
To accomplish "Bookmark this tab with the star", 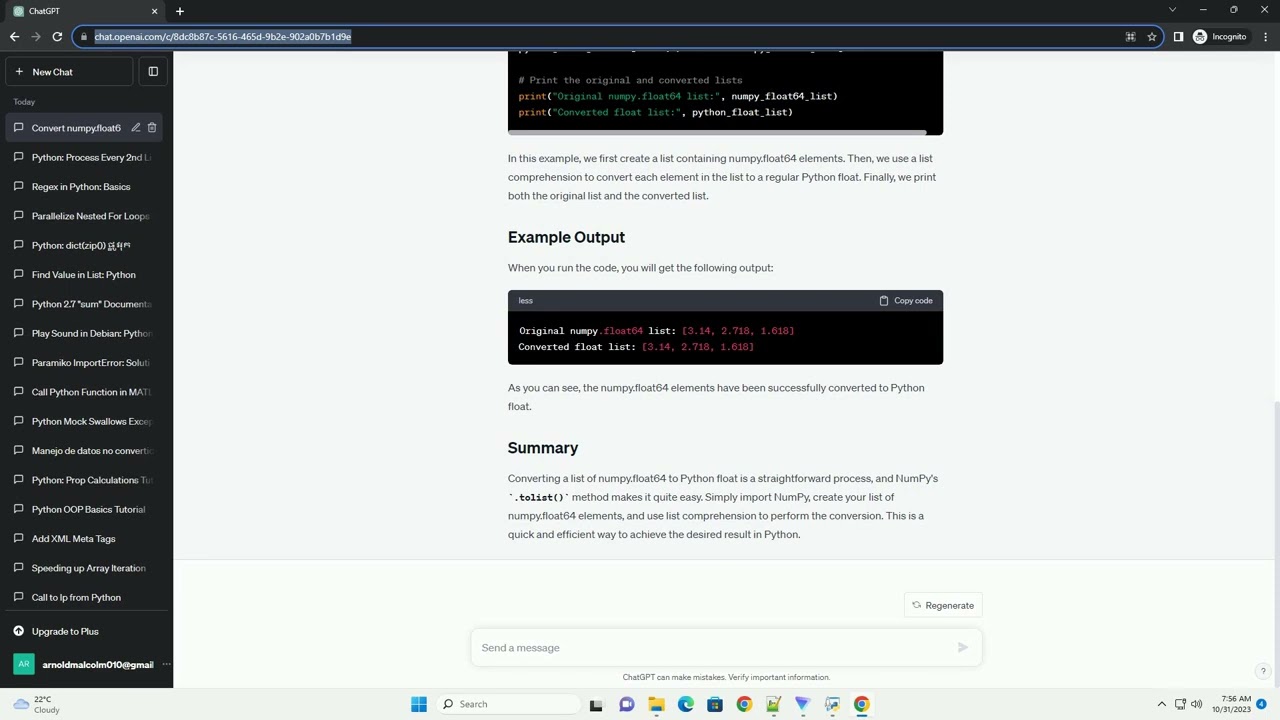I will 1152,37.
